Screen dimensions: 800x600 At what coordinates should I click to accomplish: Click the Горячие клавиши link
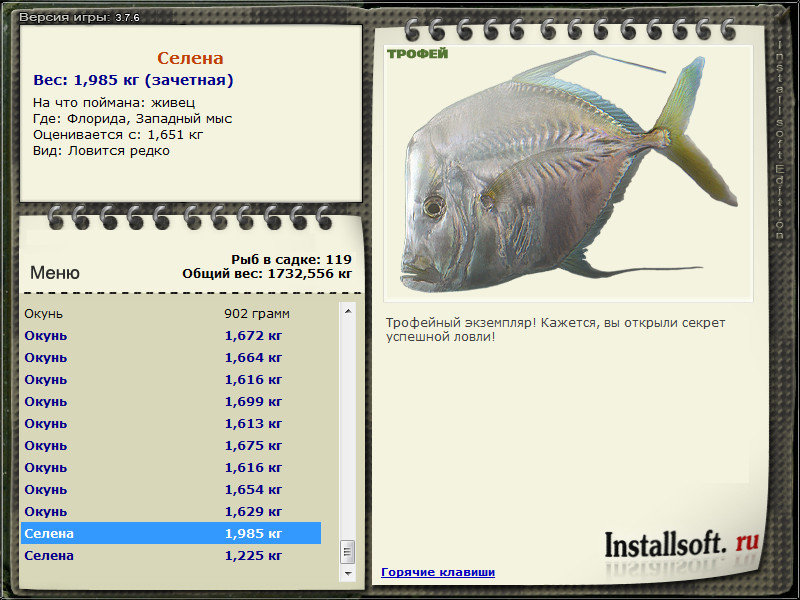click(x=438, y=572)
